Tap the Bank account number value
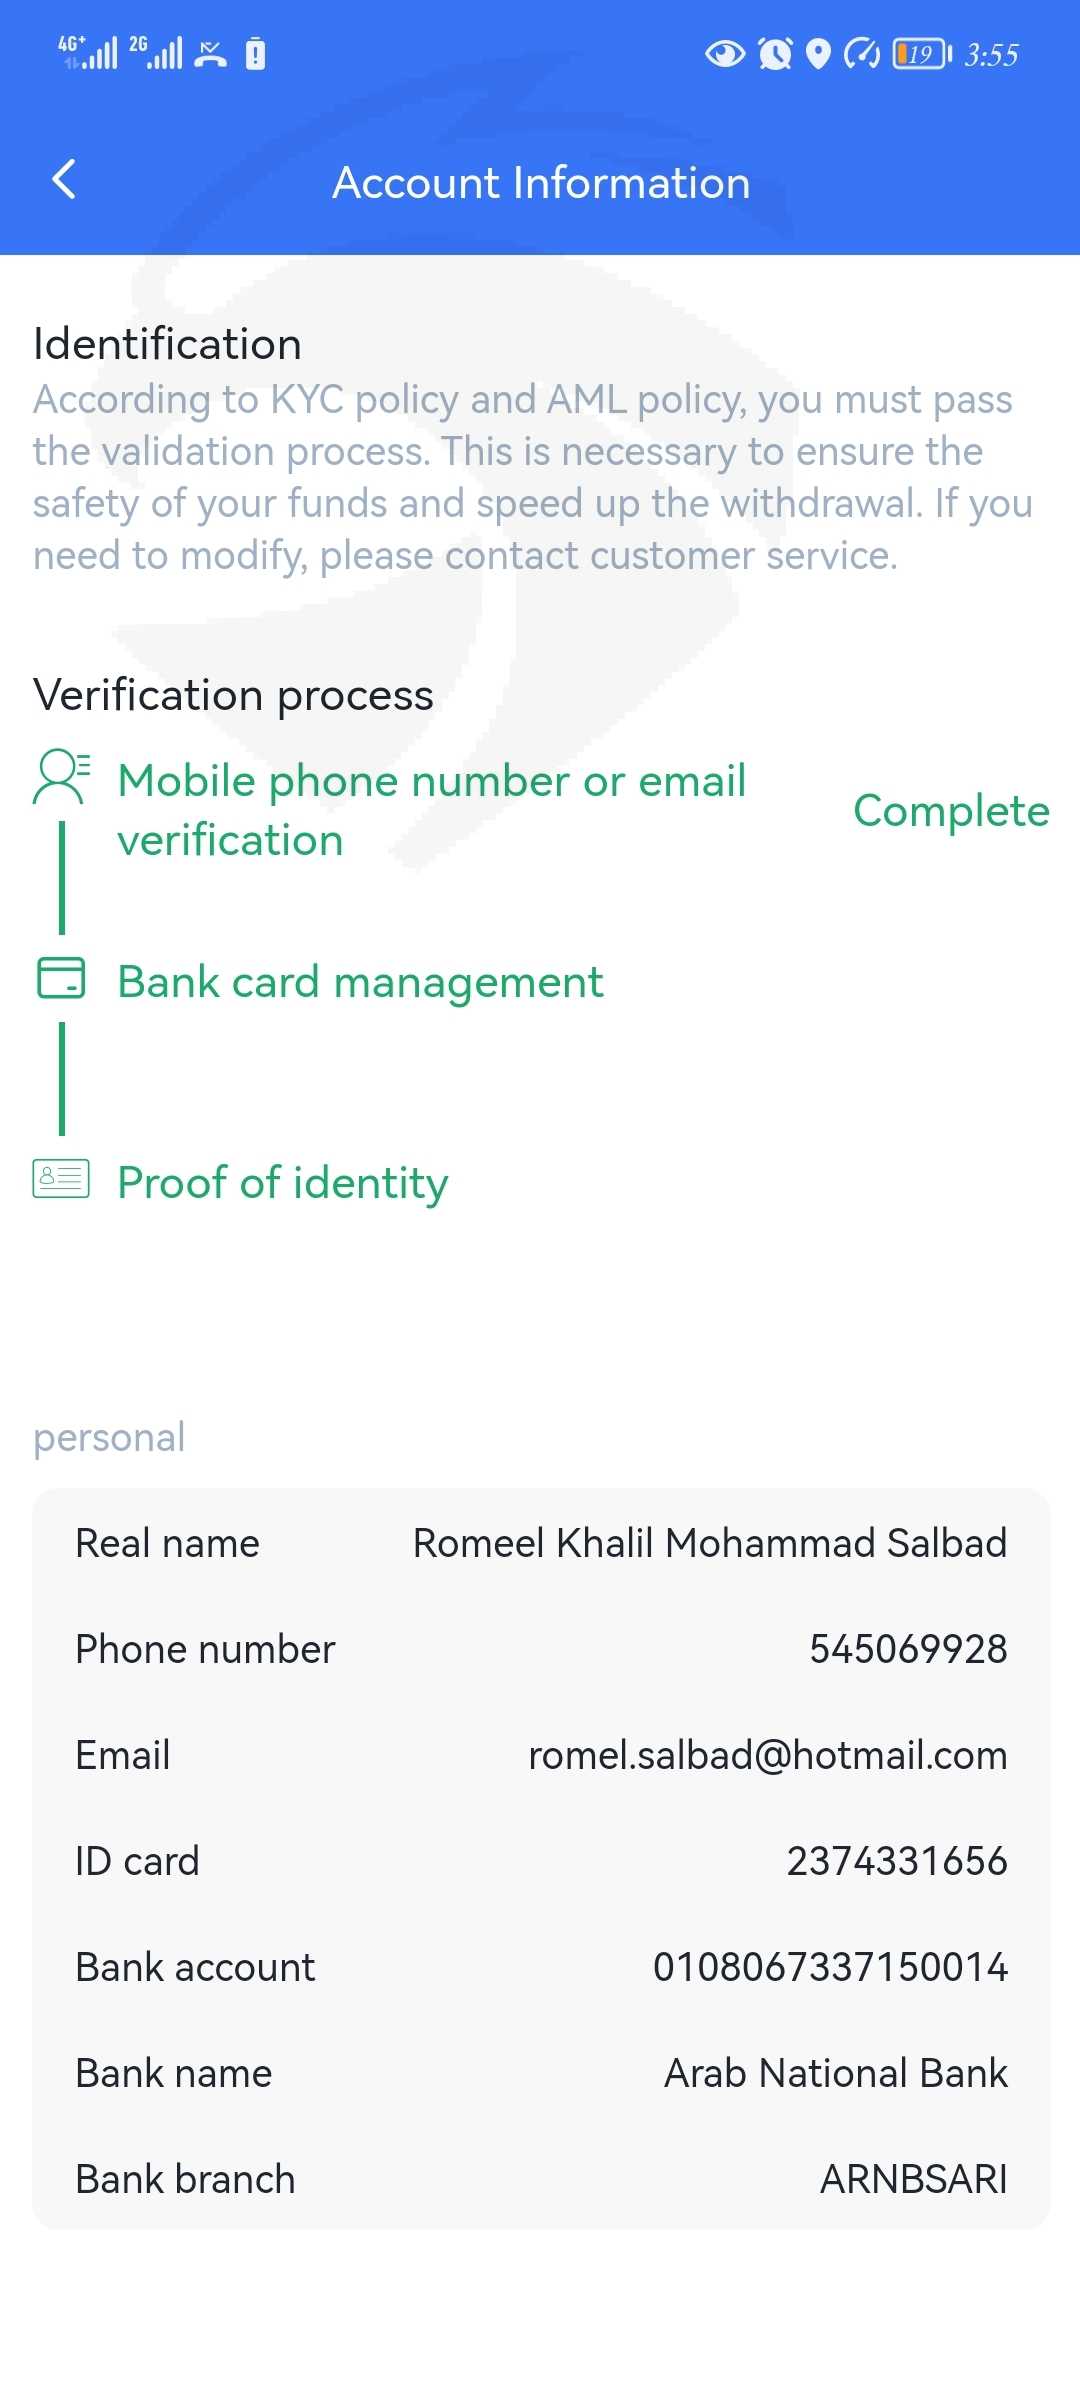The height and width of the screenshot is (2388, 1080). (830, 1967)
